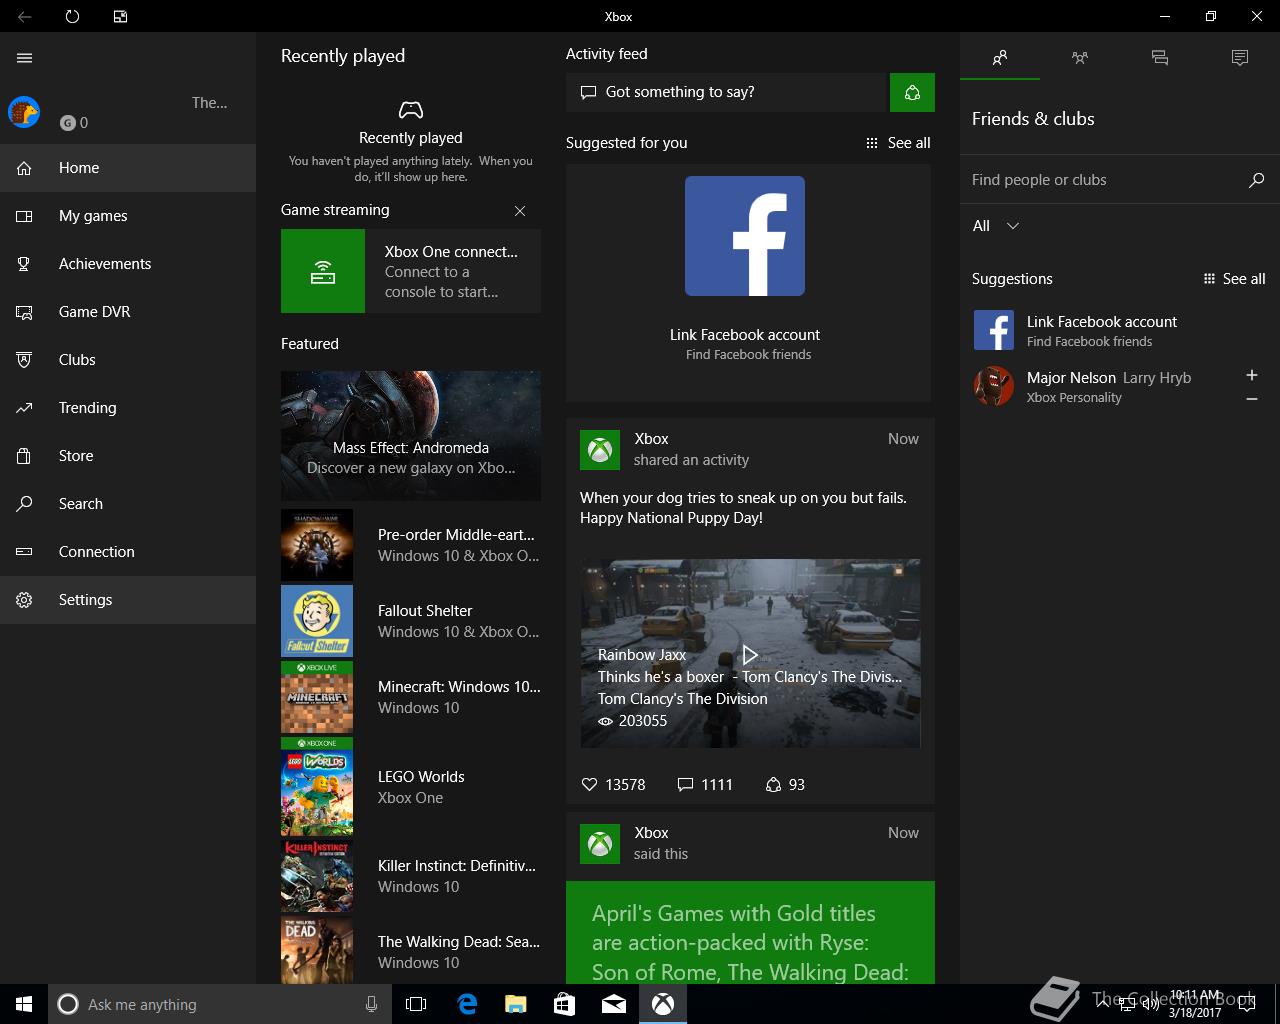Open Xbox logo on 'said this' post
1280x1024 pixels.
pyautogui.click(x=600, y=844)
